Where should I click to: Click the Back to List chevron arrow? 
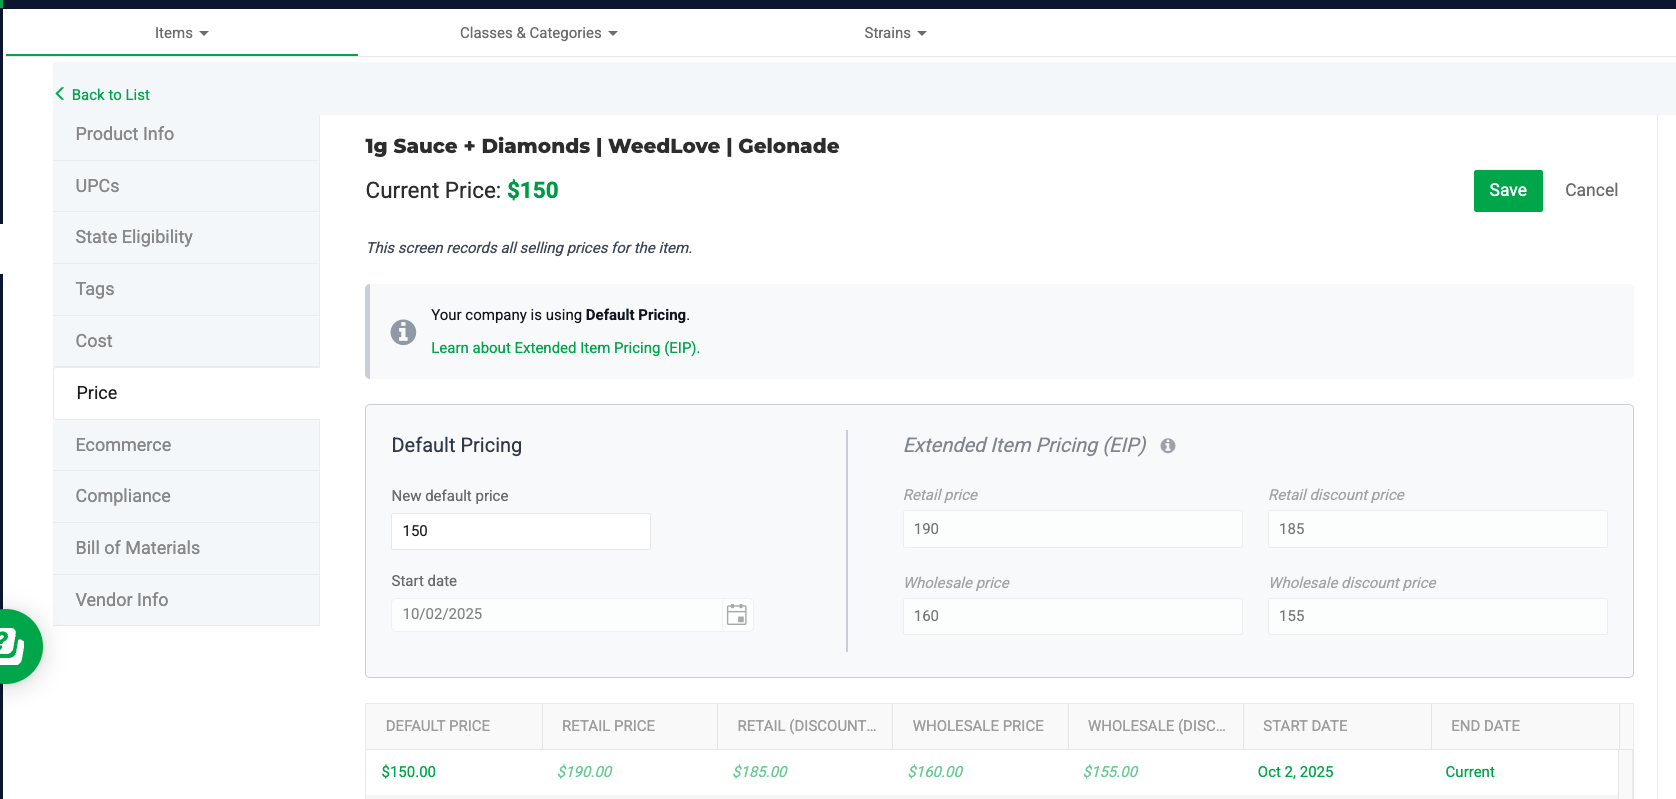60,94
